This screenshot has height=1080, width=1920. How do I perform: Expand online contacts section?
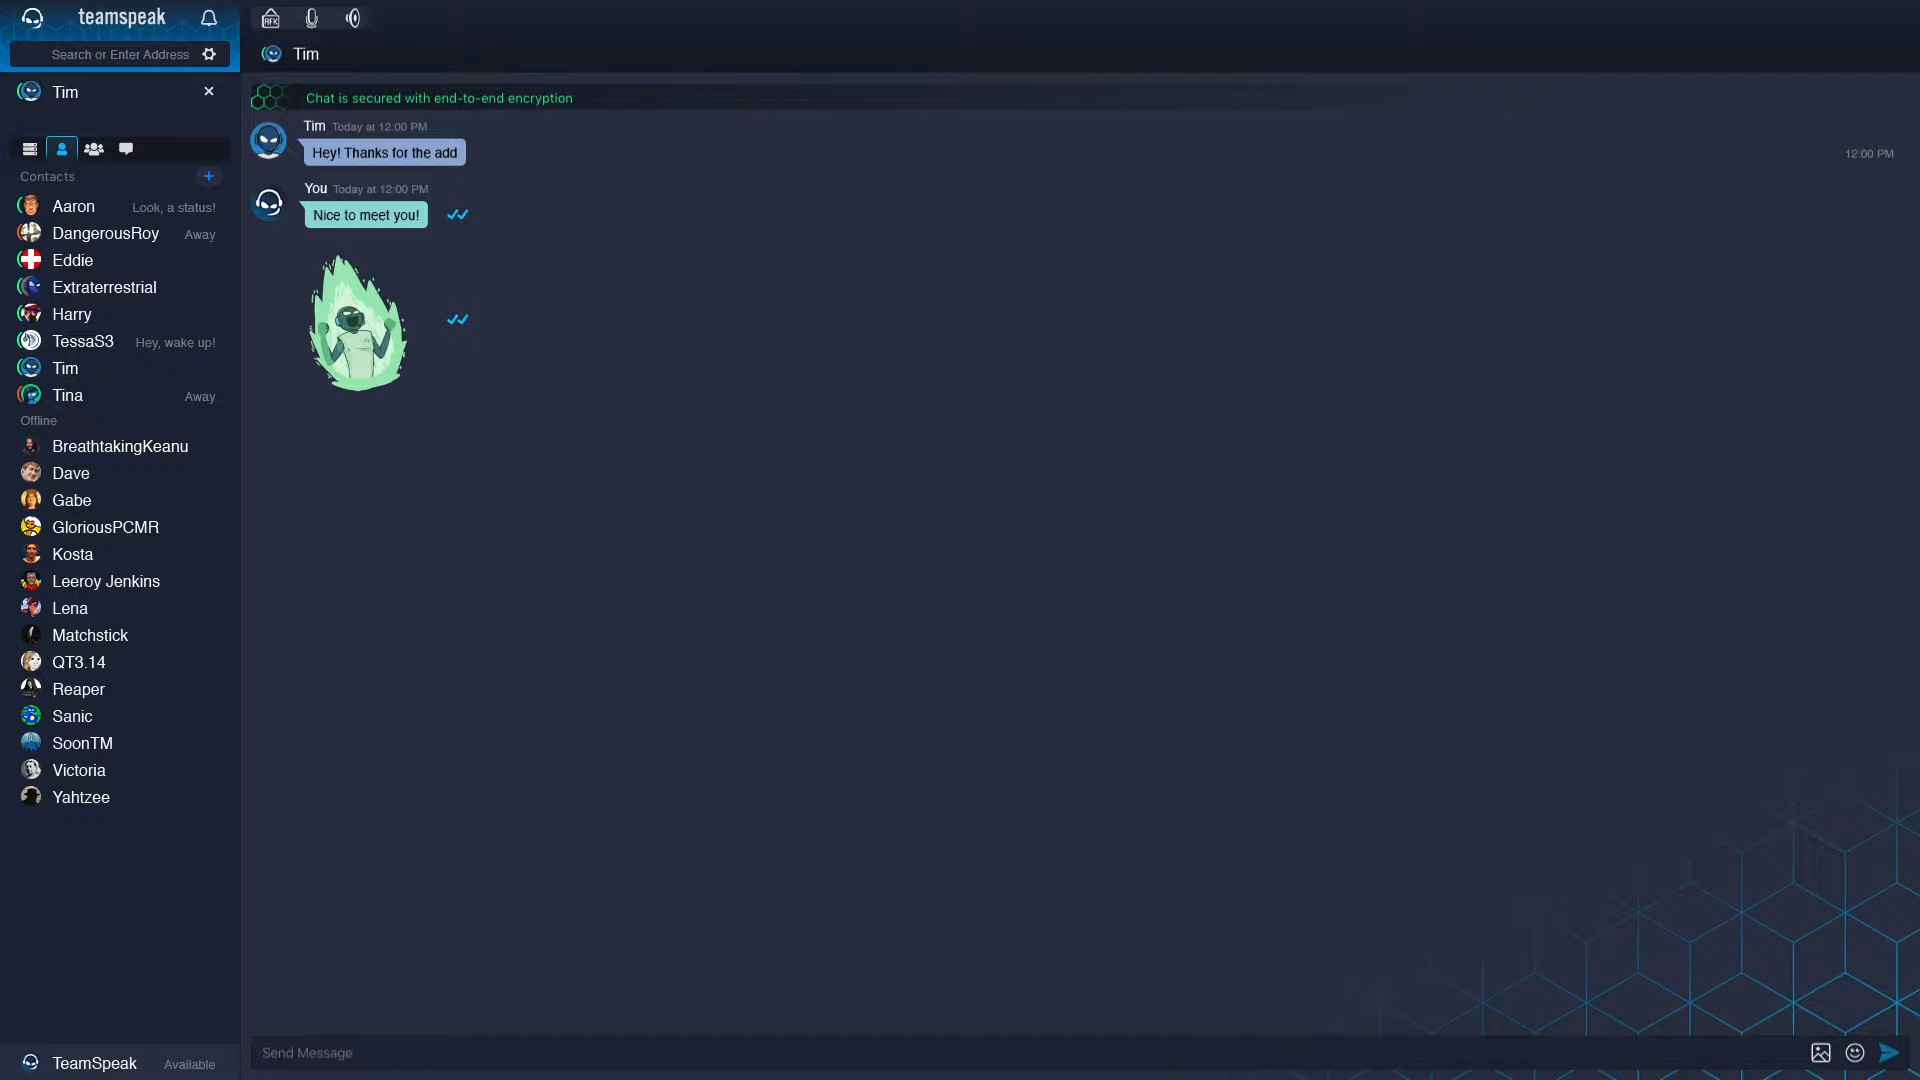click(x=47, y=175)
